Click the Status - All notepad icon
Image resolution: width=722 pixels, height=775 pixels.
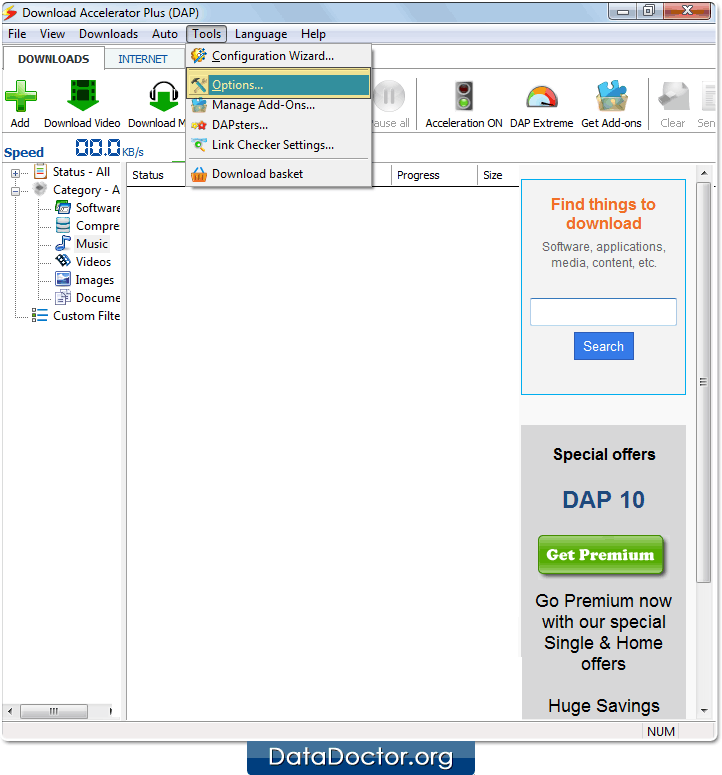coord(40,172)
